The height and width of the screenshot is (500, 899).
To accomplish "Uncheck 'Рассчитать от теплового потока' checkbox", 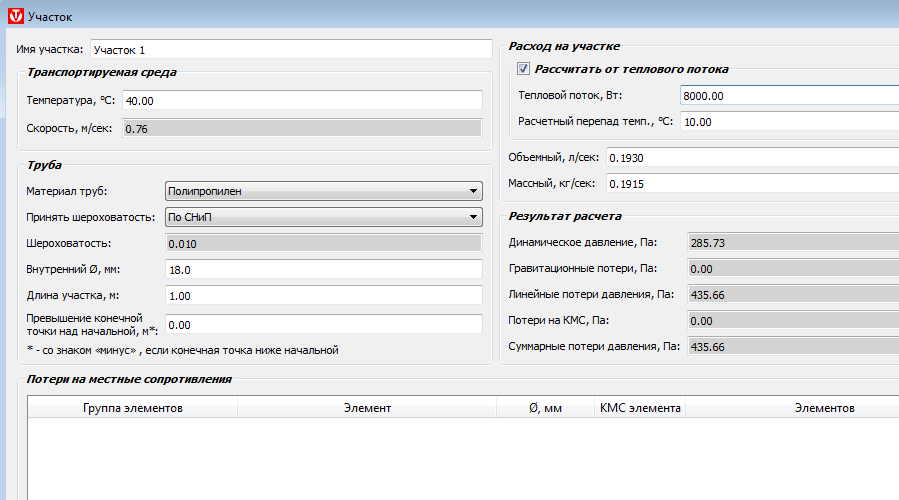I will coord(523,69).
